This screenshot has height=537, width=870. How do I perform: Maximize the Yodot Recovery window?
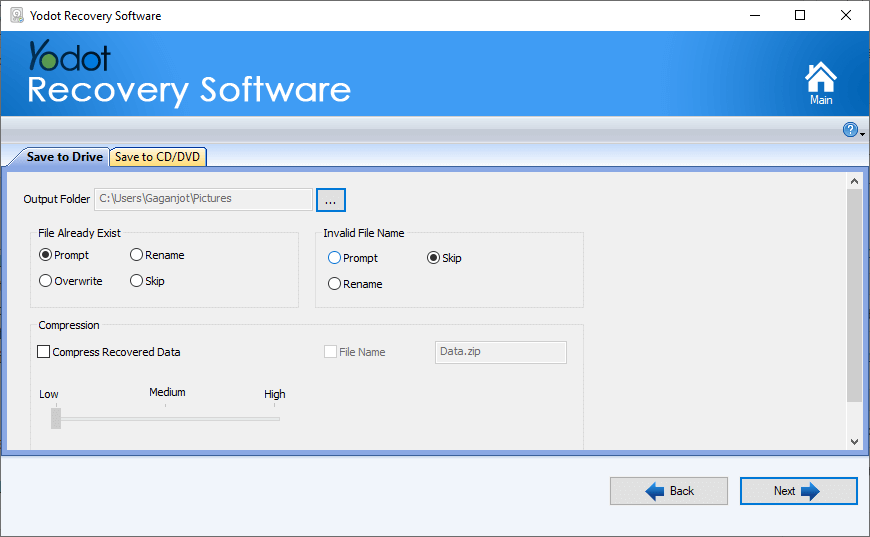[x=800, y=16]
